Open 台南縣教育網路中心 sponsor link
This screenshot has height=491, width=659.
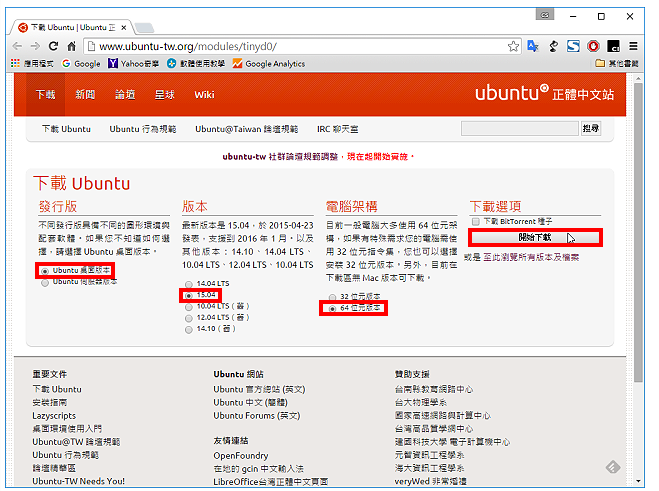[433, 389]
